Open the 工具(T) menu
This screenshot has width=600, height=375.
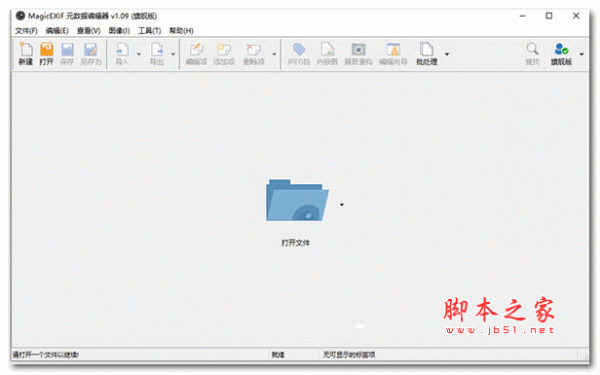(x=149, y=31)
